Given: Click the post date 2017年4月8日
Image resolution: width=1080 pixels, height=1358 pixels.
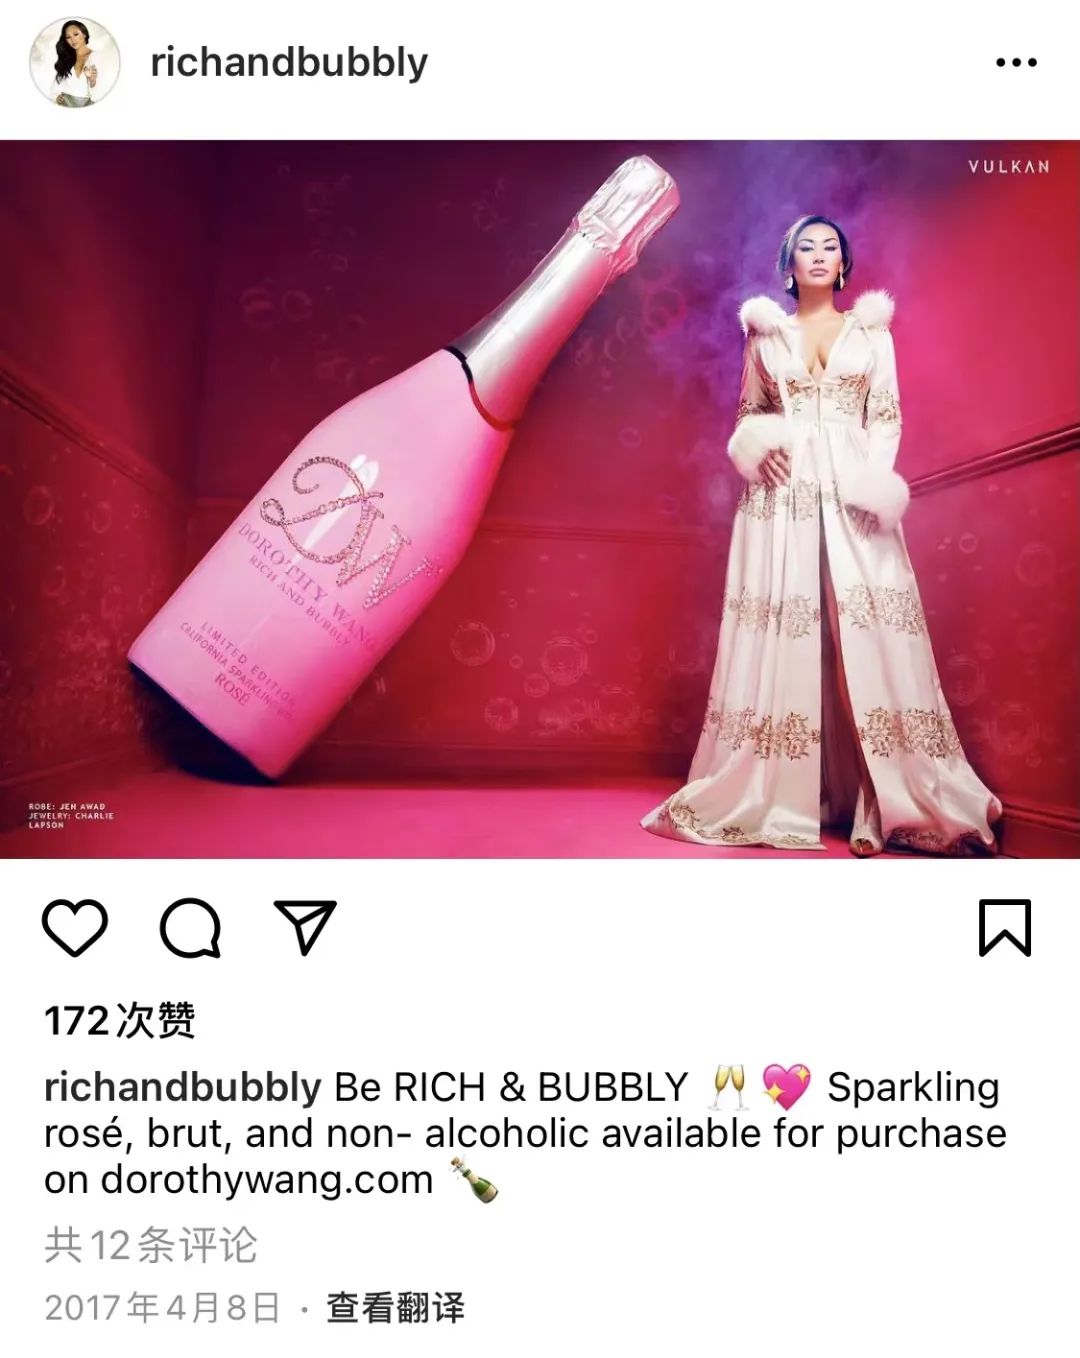Looking at the screenshot, I should 163,1307.
